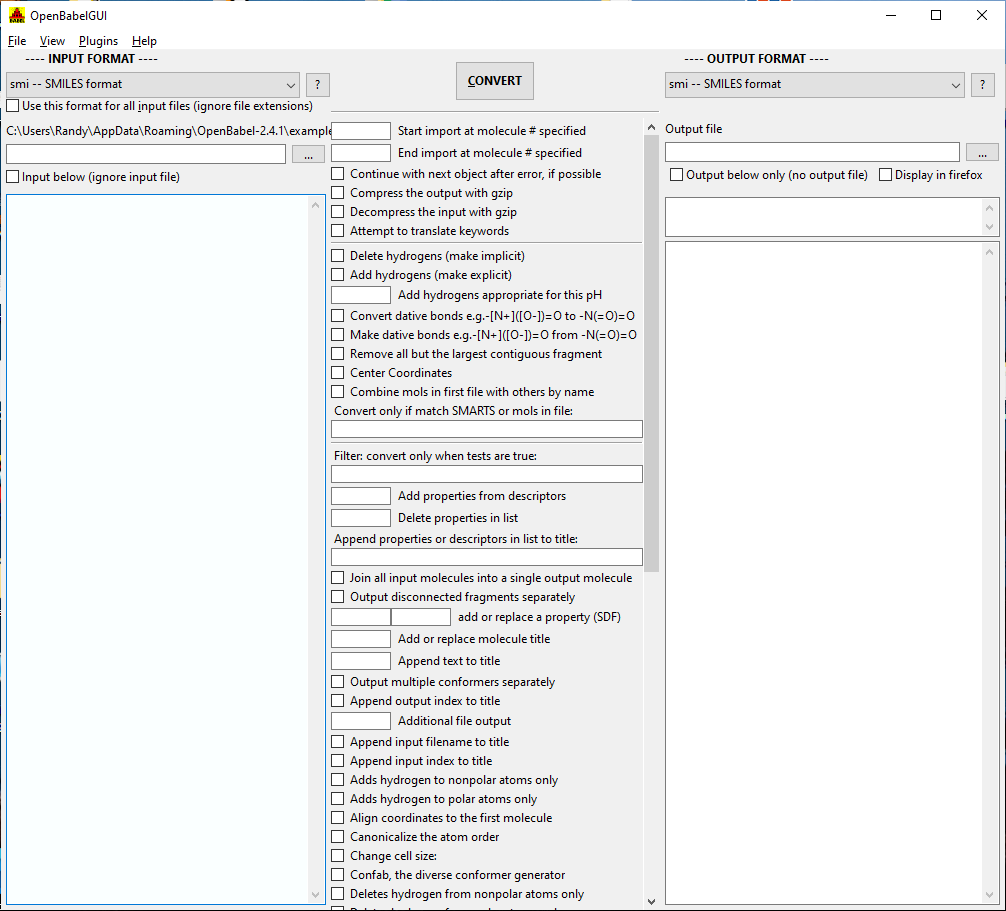The image size is (1006, 911).
Task: Click the input format info question button
Action: (x=318, y=85)
